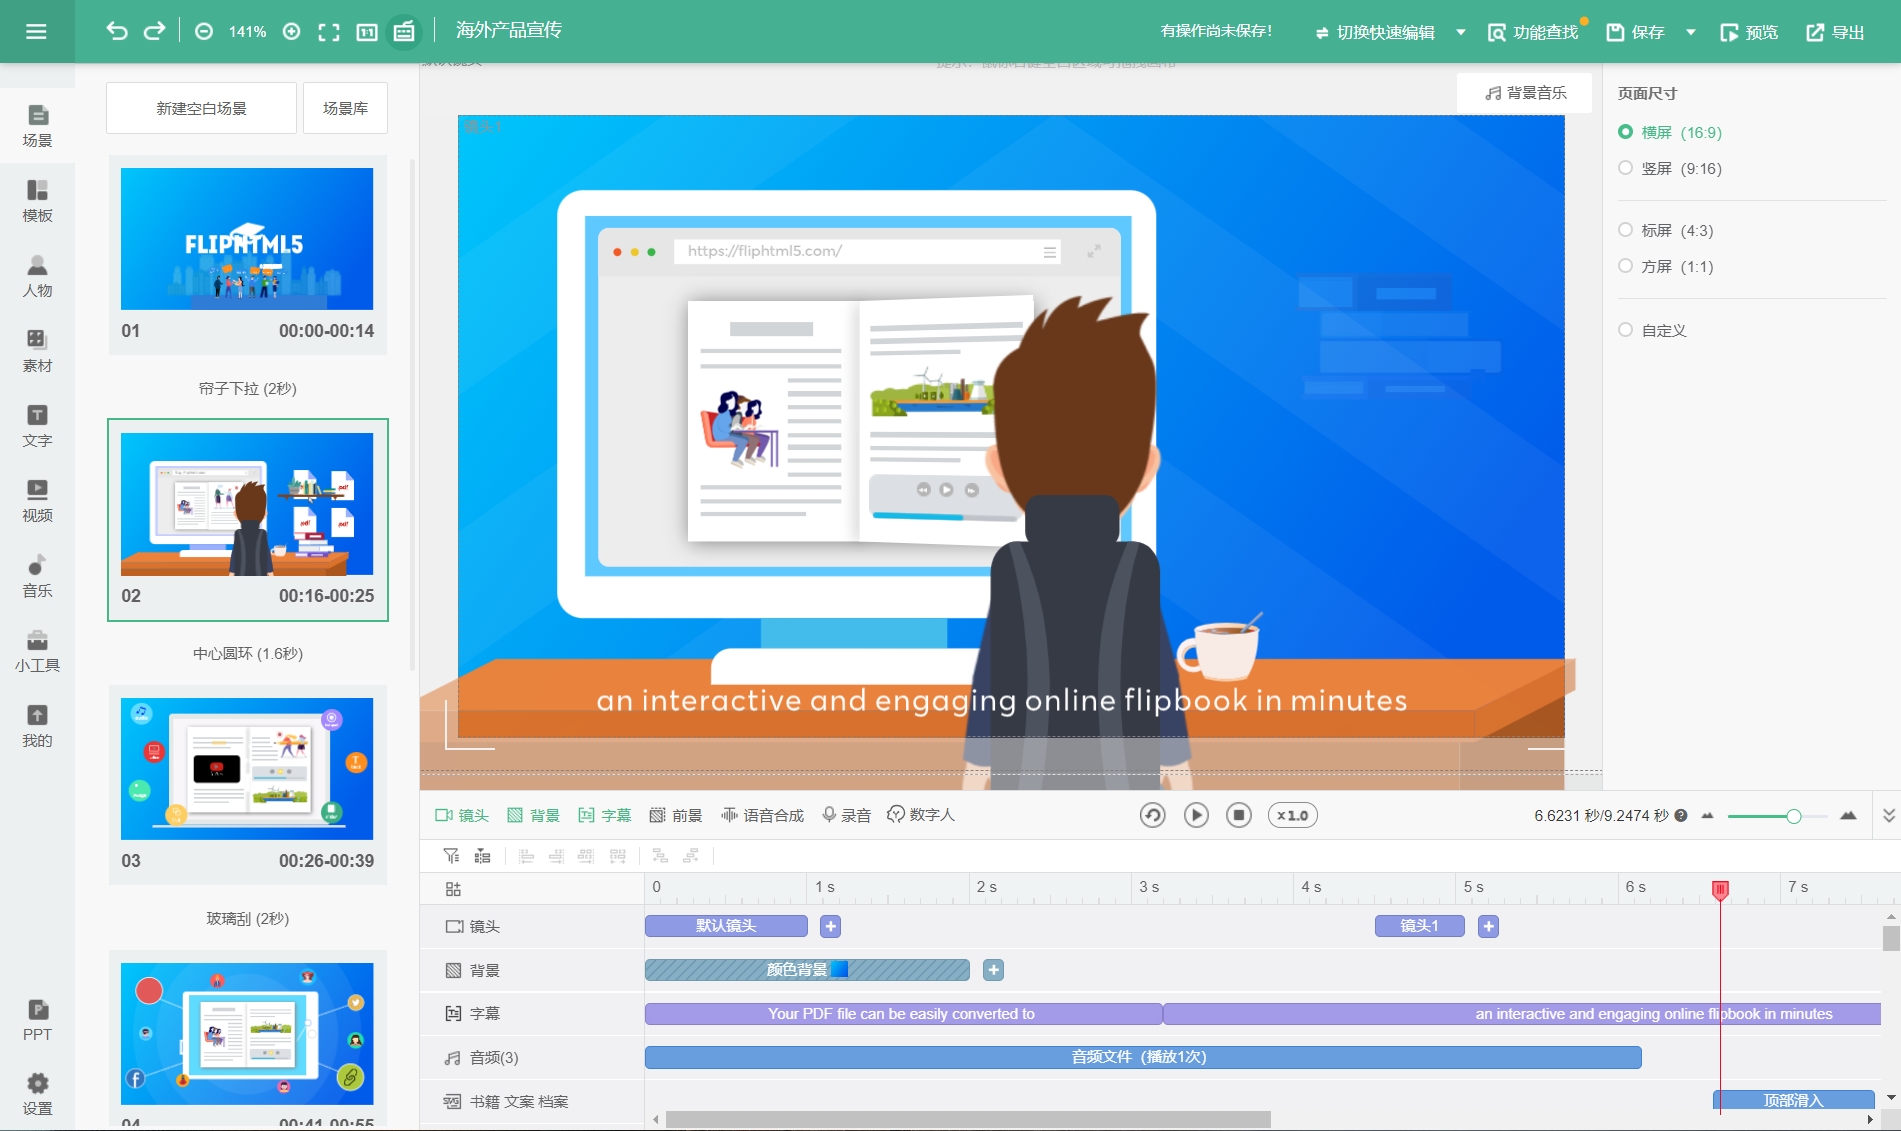Fit canvas to full view
Image resolution: width=1901 pixels, height=1131 pixels.
(329, 32)
